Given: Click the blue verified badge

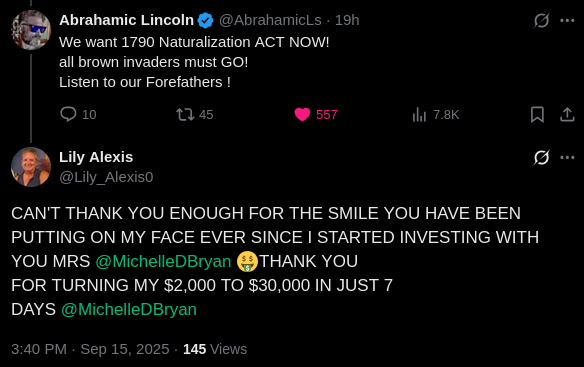Looking at the screenshot, I should (x=205, y=20).
